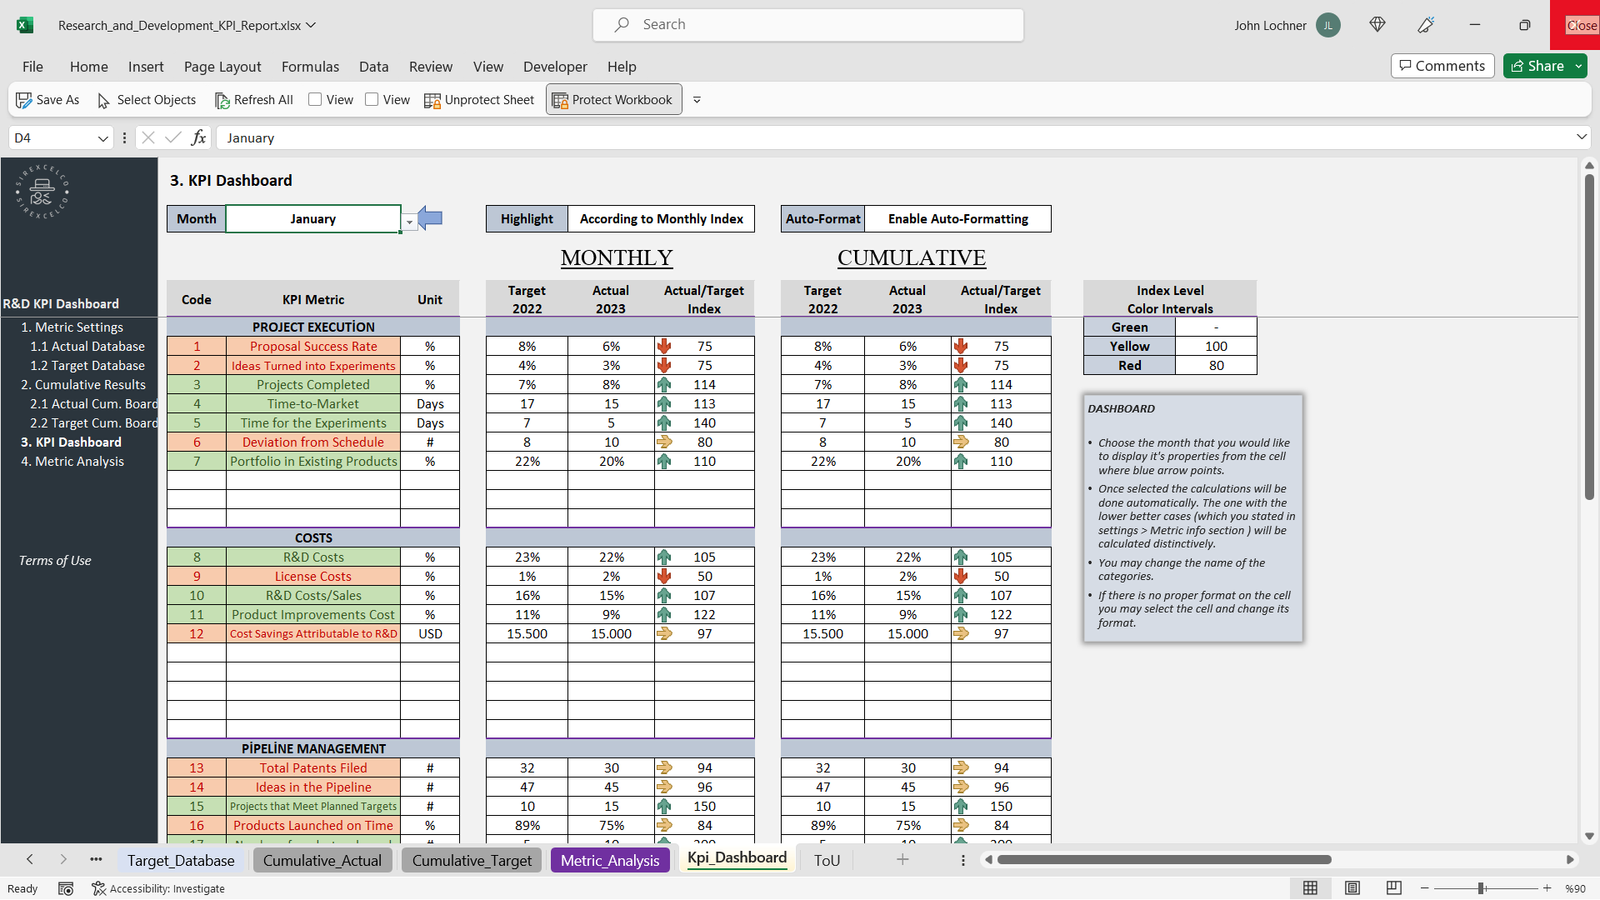1600x900 pixels.
Task: Click the Protect Workbook button
Action: click(x=613, y=100)
